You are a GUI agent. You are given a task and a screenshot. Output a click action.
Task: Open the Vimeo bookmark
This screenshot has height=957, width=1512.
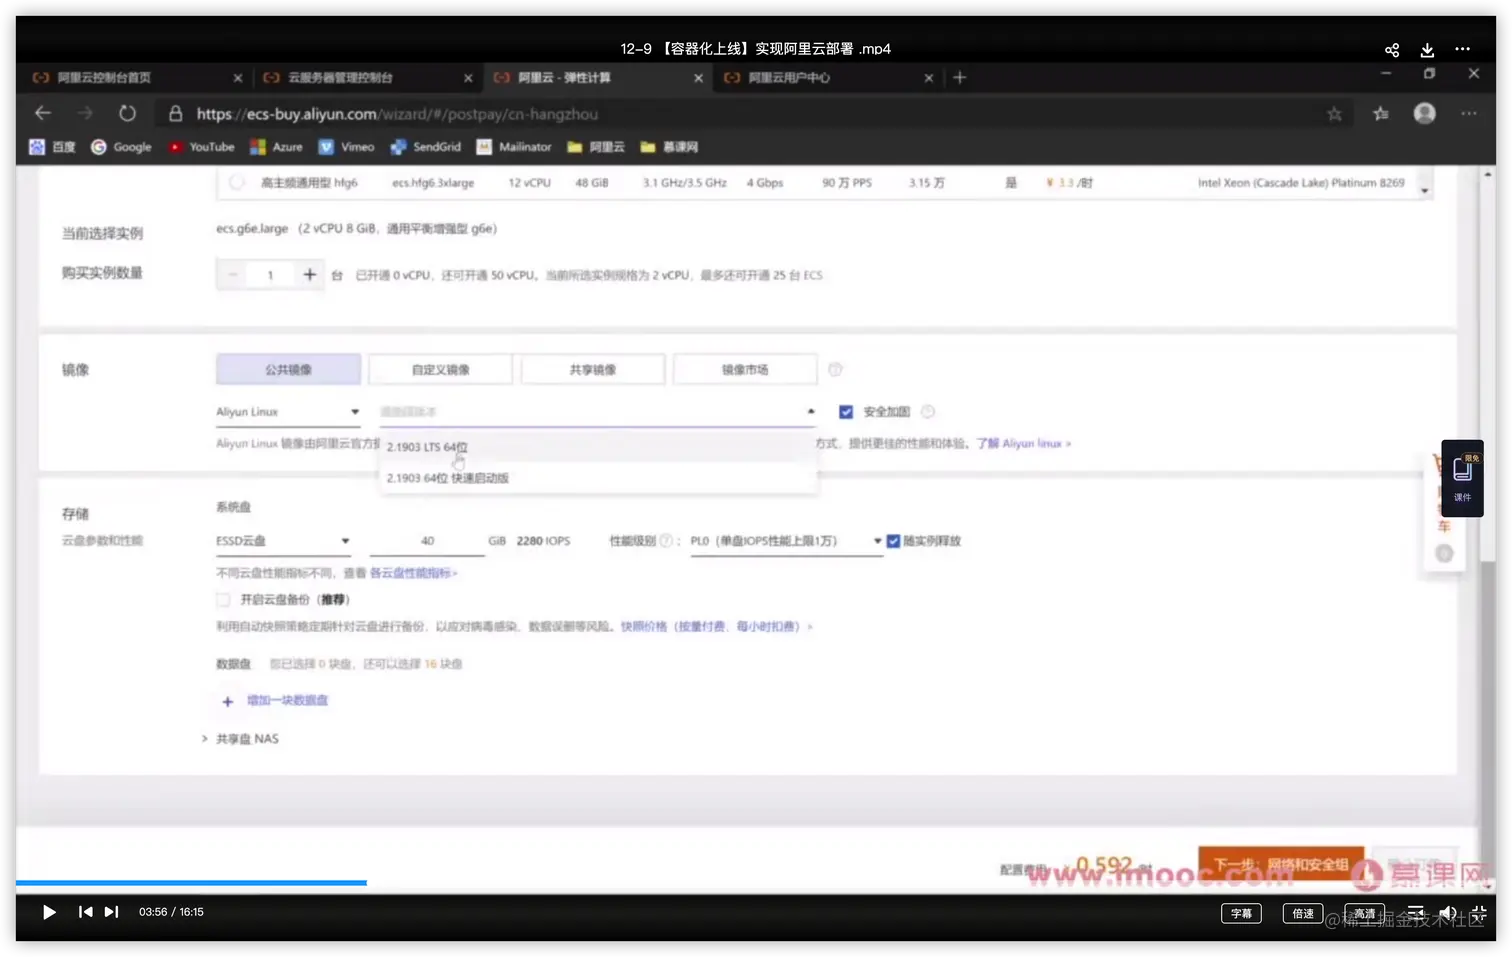(346, 147)
